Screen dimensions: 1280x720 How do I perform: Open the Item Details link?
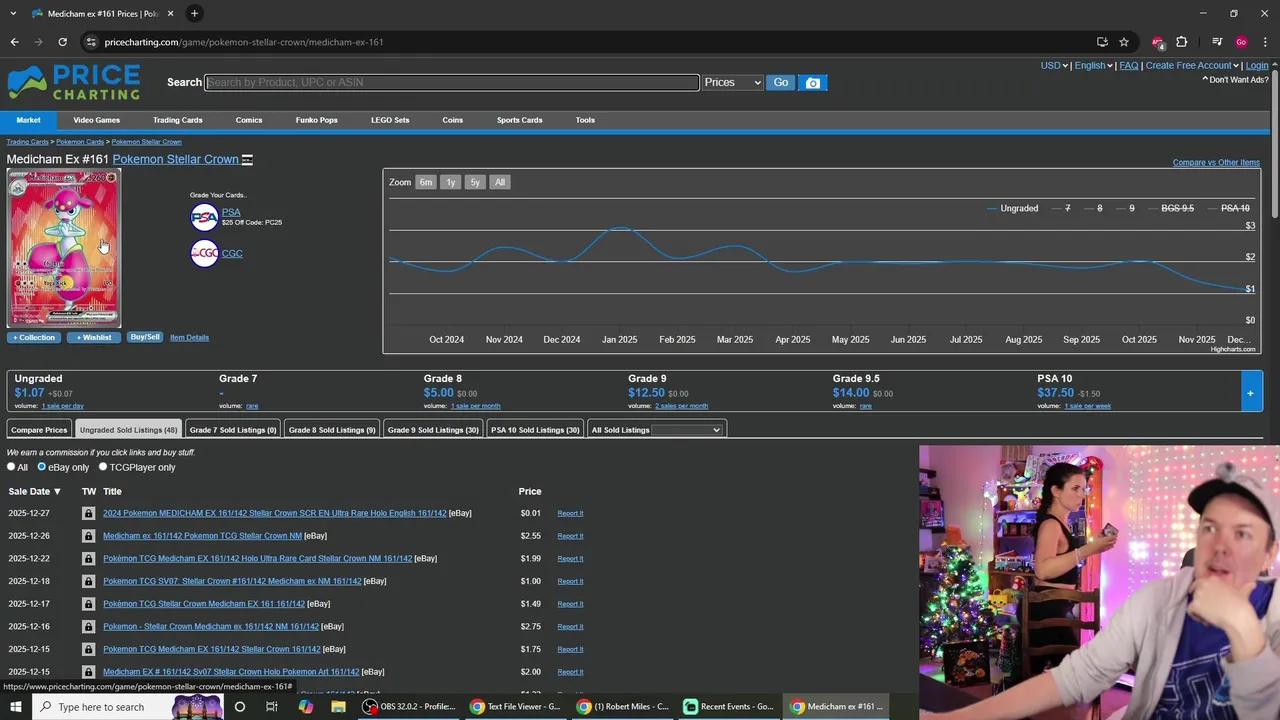pyautogui.click(x=189, y=337)
